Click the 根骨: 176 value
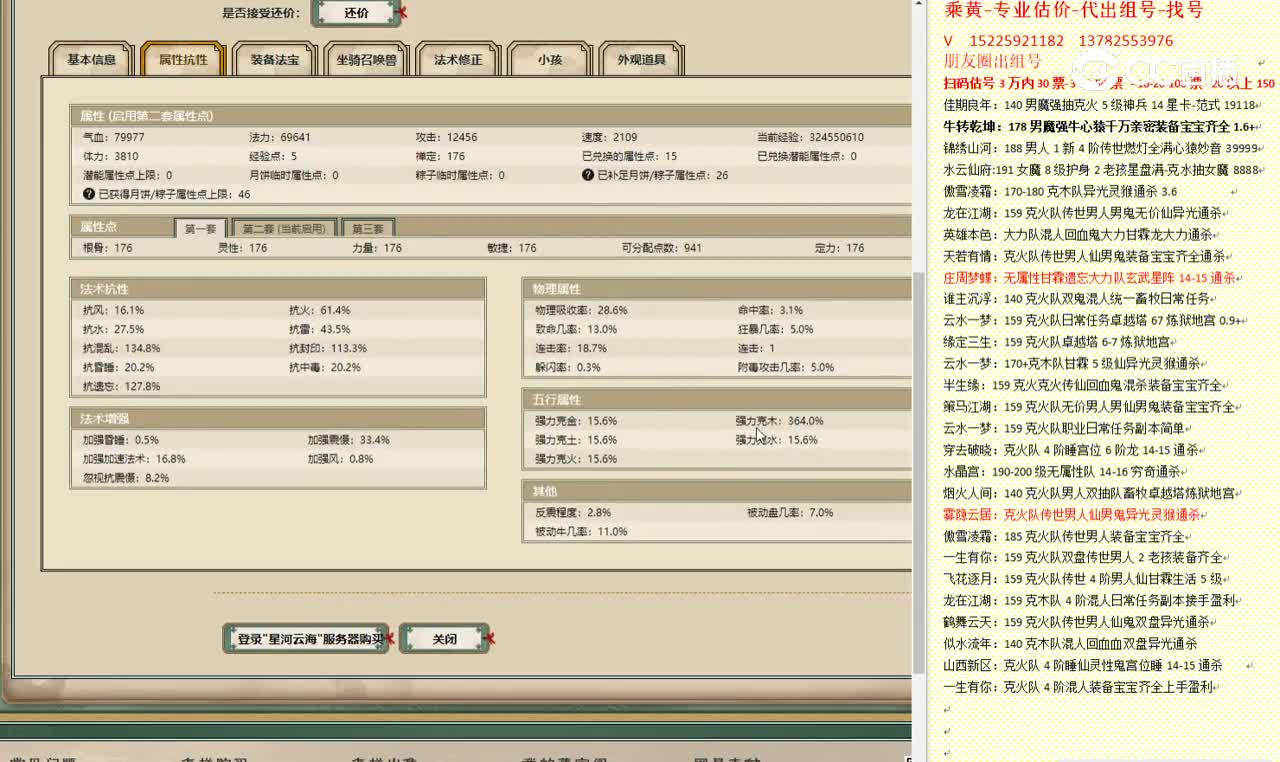1280x762 pixels. coord(107,248)
